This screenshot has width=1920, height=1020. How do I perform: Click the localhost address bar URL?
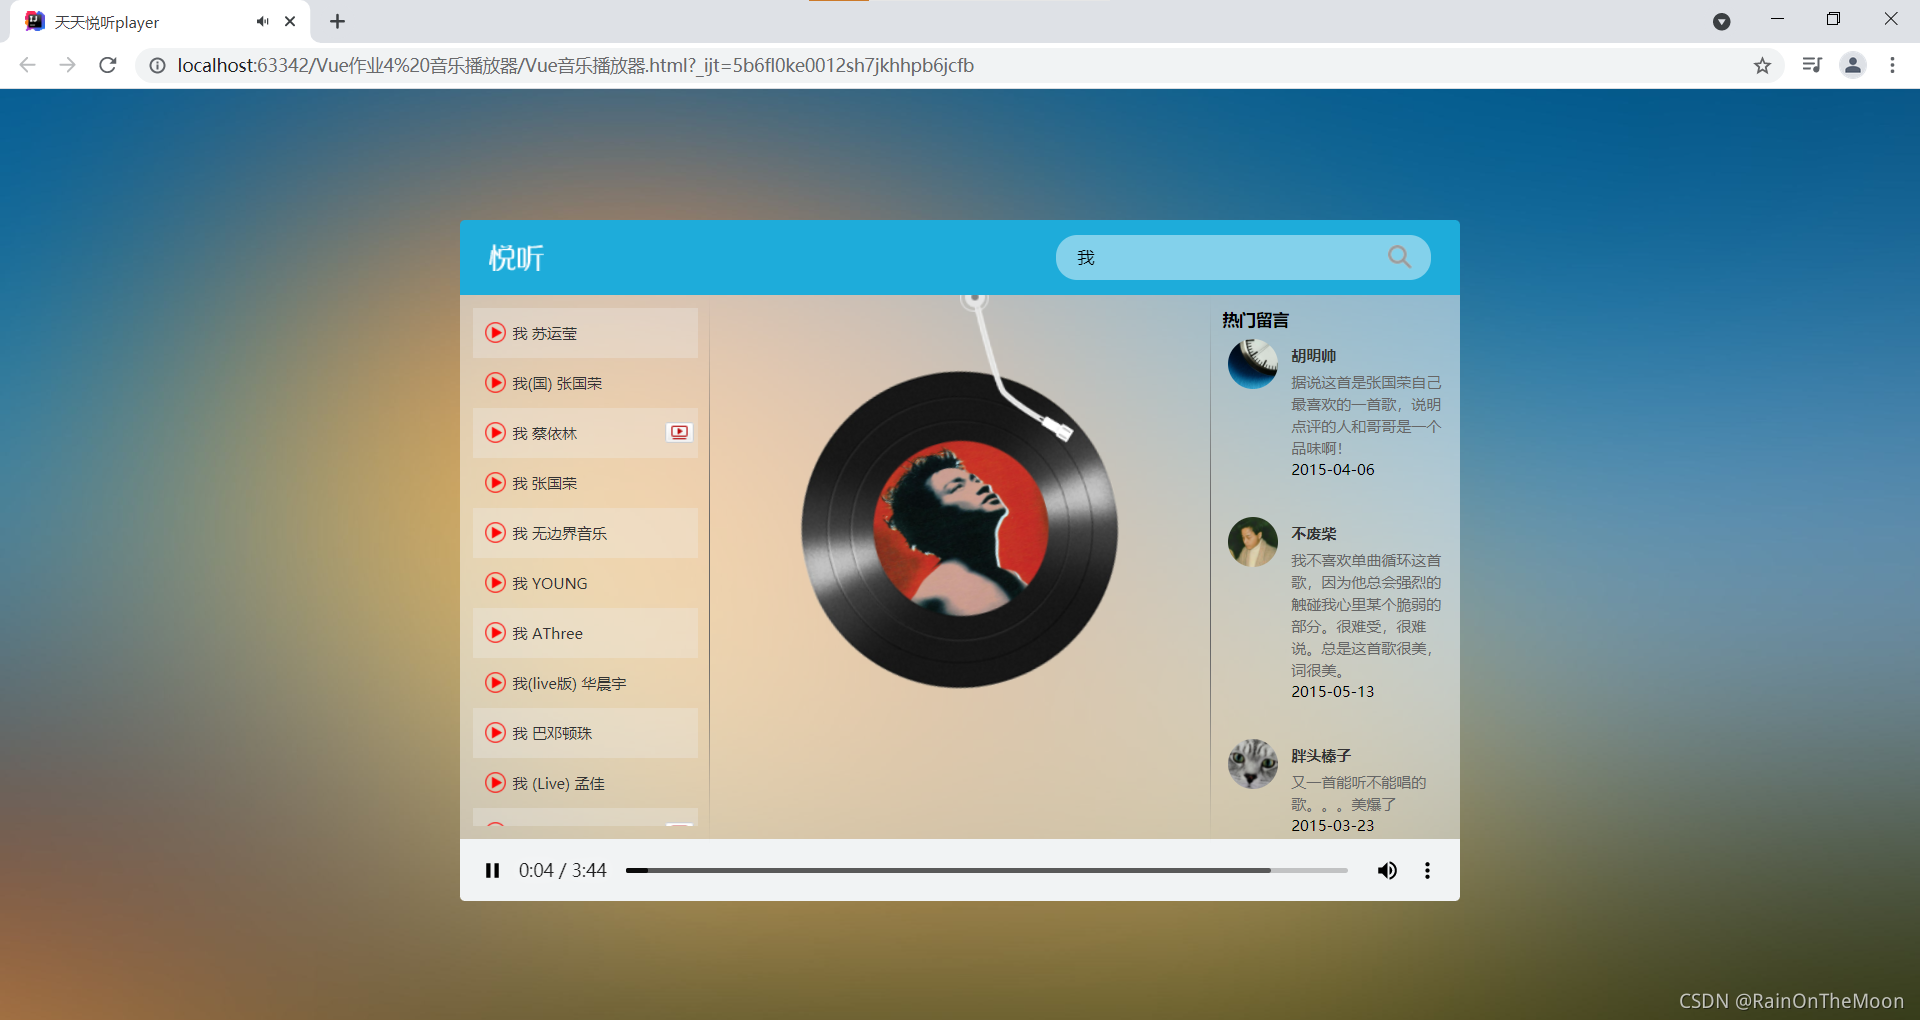(x=575, y=65)
